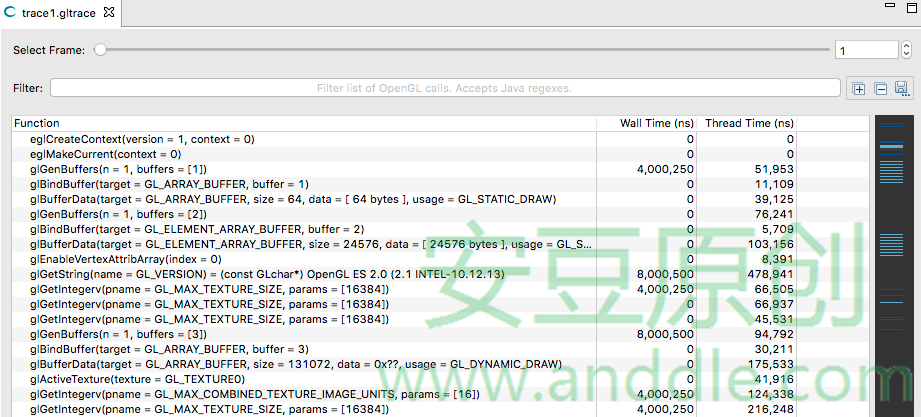
Task: Select the glActiveTexture GL_TEXTURE0 row
Action: click(x=440, y=379)
